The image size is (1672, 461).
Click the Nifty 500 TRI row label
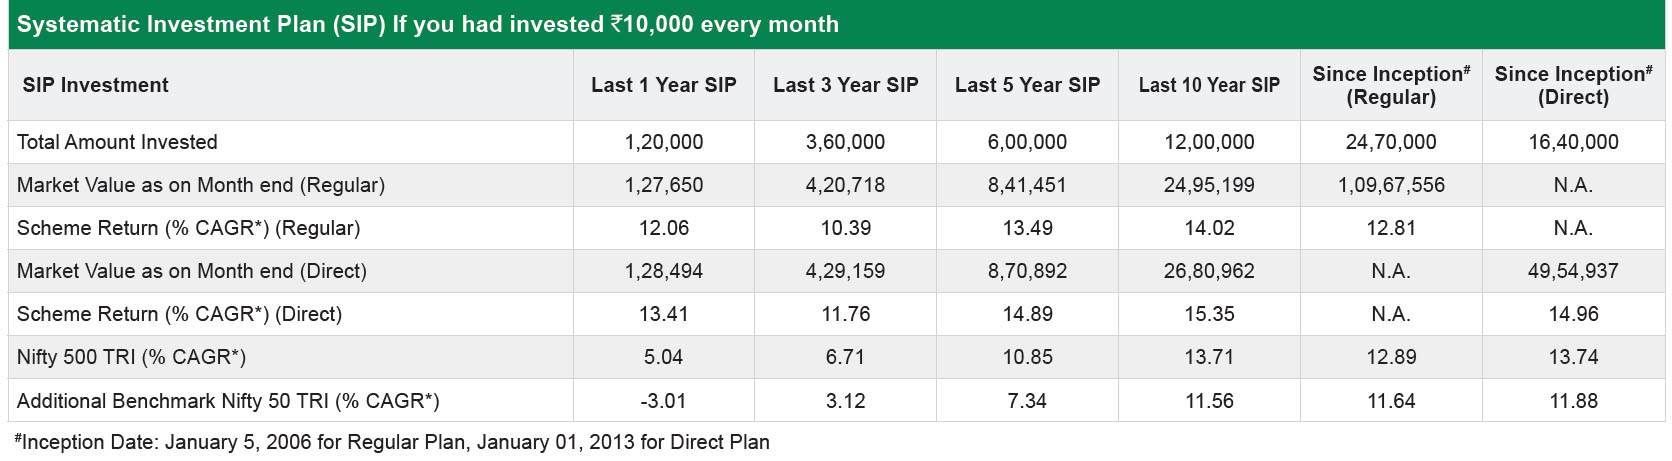(x=131, y=357)
